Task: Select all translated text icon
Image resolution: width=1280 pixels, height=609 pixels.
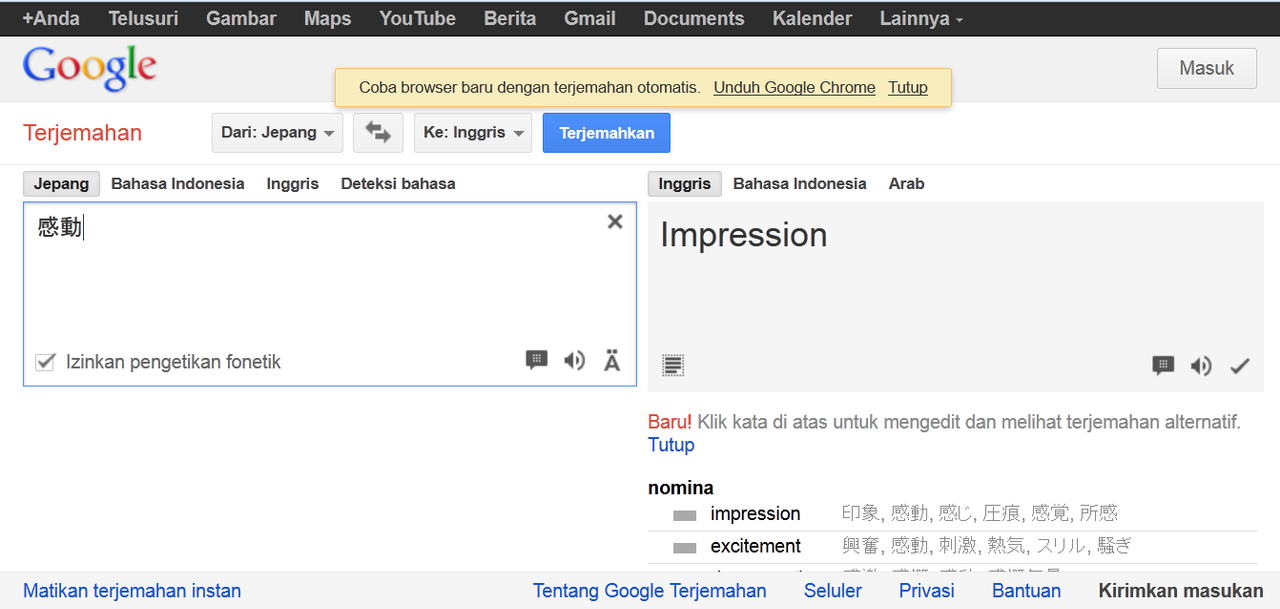Action: [674, 365]
